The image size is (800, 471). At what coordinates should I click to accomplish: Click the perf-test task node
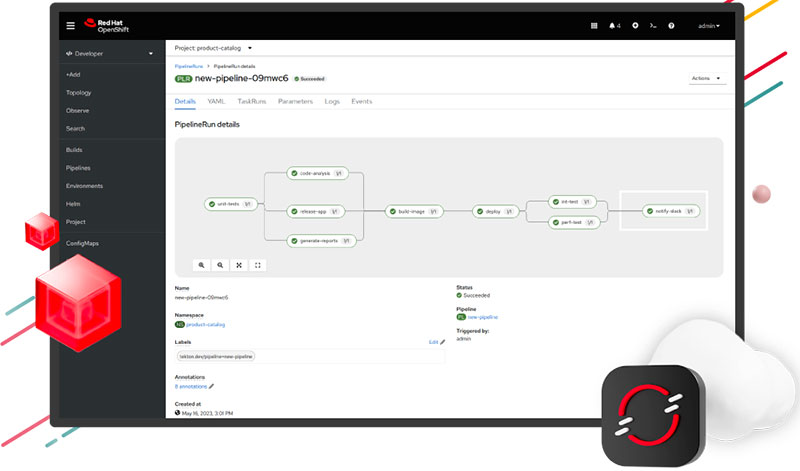574,222
